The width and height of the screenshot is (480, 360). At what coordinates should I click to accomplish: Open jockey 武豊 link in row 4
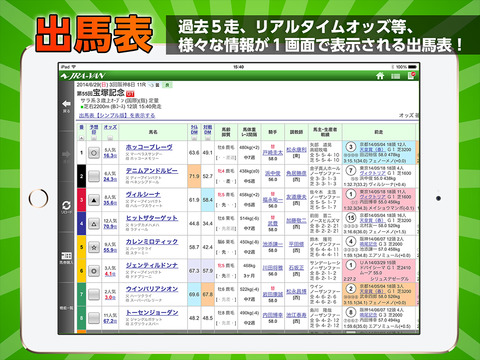tap(273, 224)
